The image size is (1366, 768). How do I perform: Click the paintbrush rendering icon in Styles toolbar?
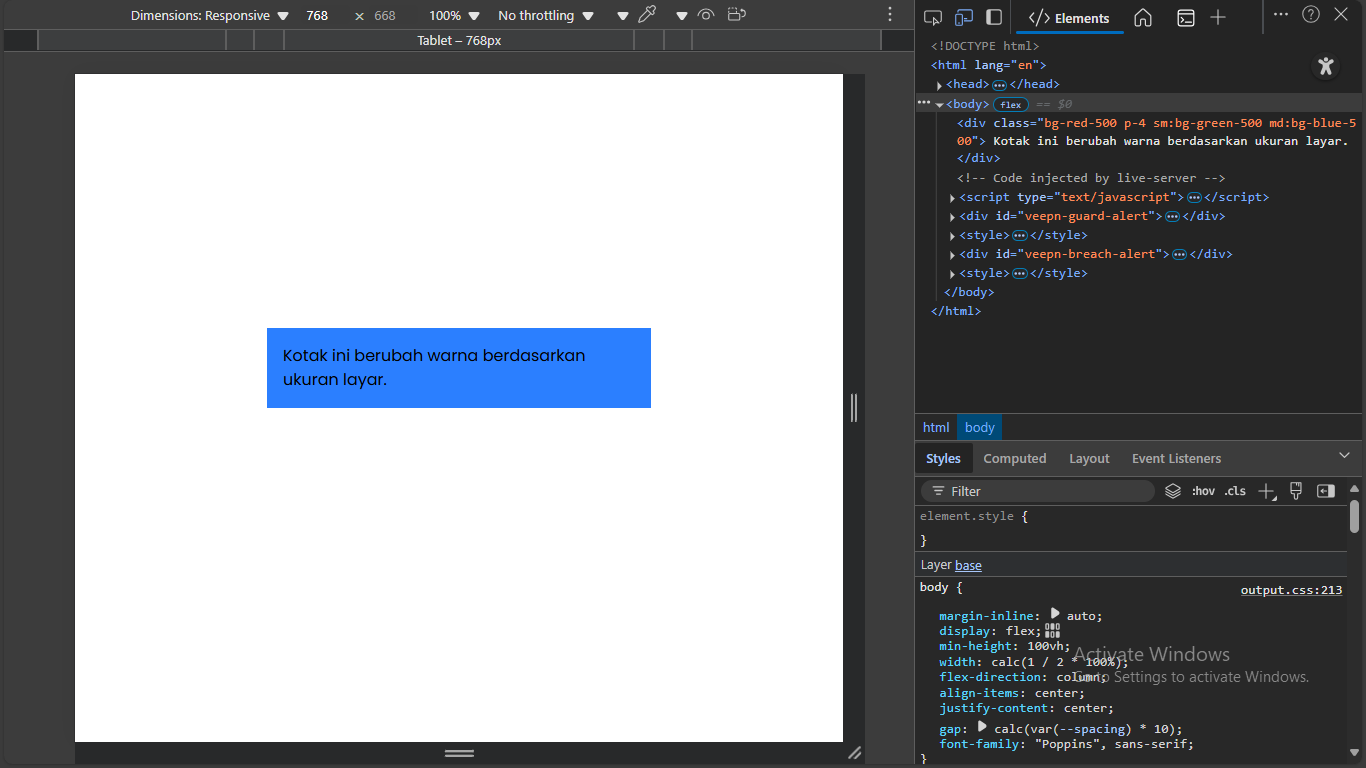coord(1296,491)
